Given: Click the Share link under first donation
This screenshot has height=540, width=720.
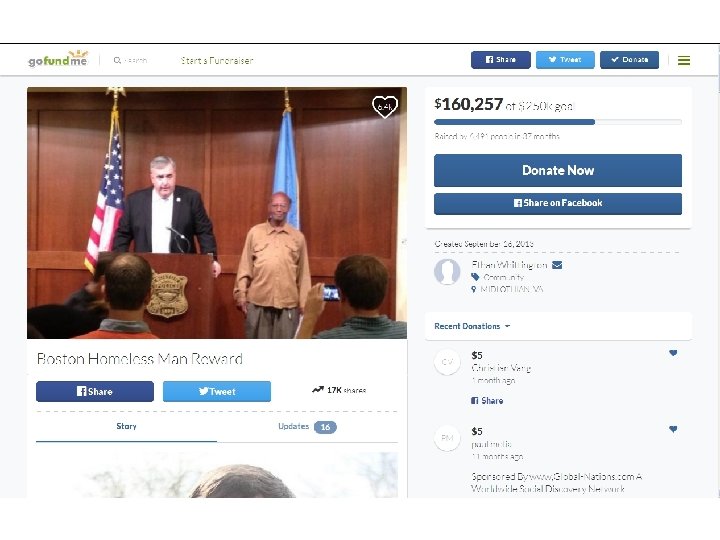Looking at the screenshot, I should pos(487,400).
